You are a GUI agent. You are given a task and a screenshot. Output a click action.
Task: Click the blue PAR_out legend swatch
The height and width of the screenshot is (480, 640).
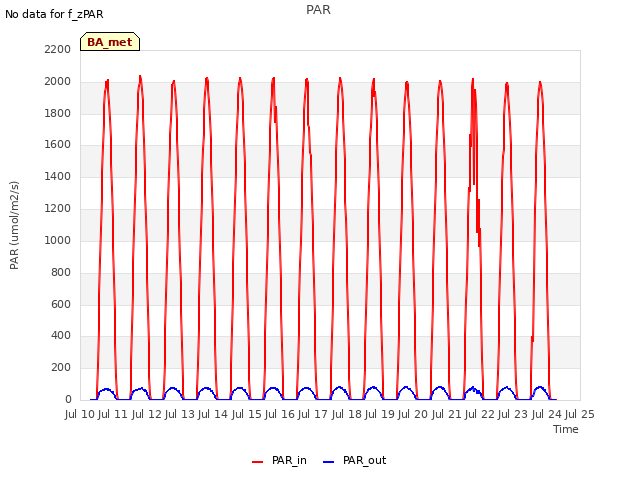(329, 462)
